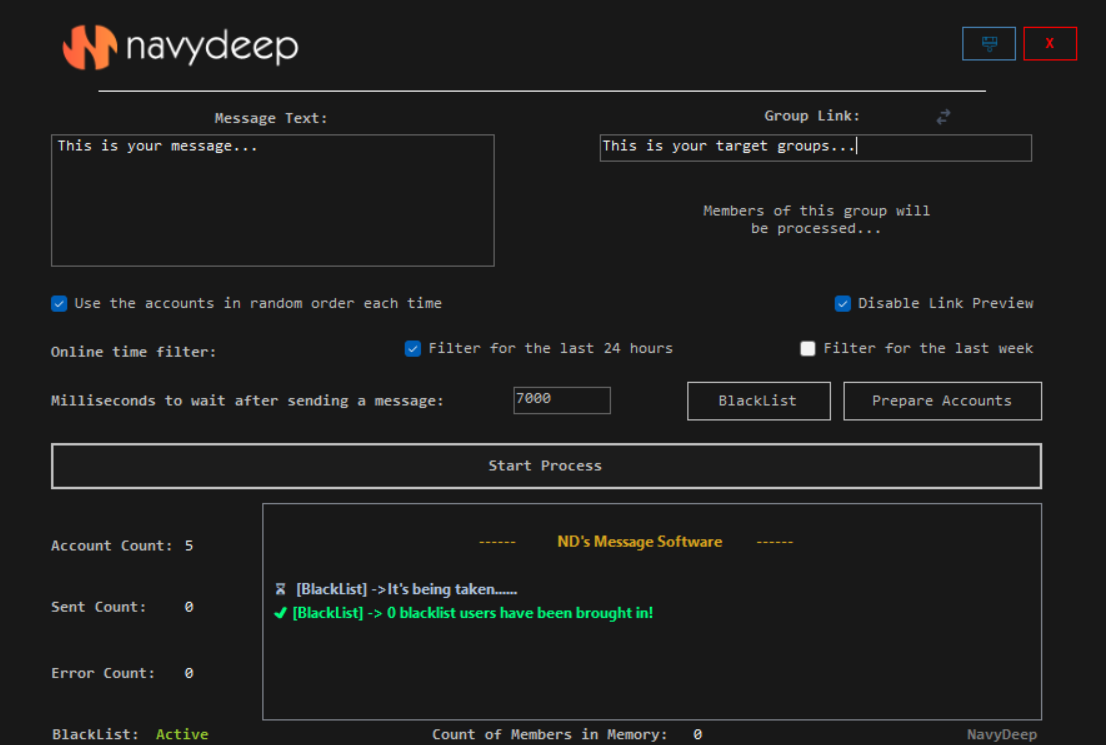The height and width of the screenshot is (745, 1106).
Task: Click the Group Link: label
Action: [x=812, y=116]
